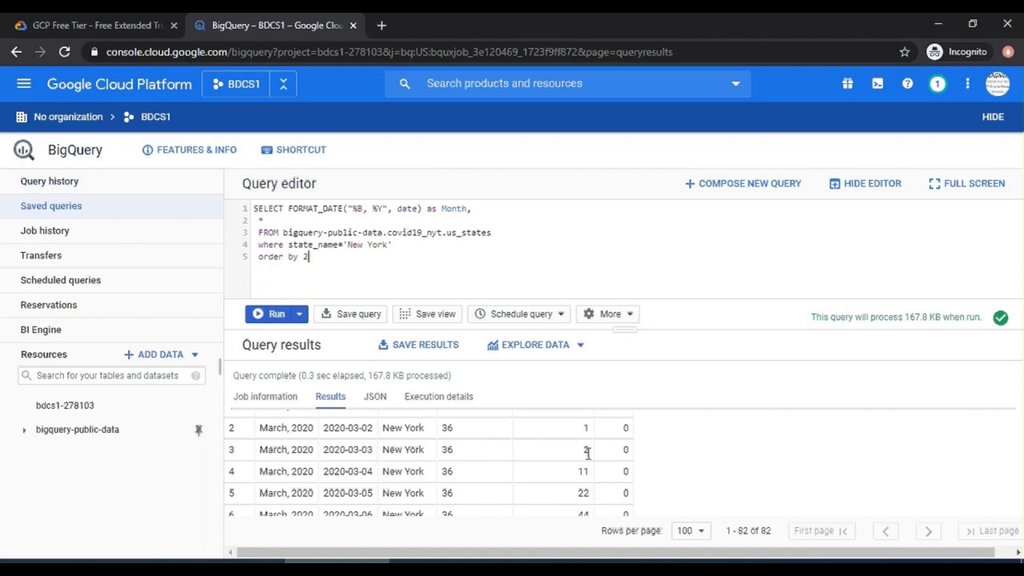
Task: Expand the products search dropdown arrow
Action: [x=735, y=84]
